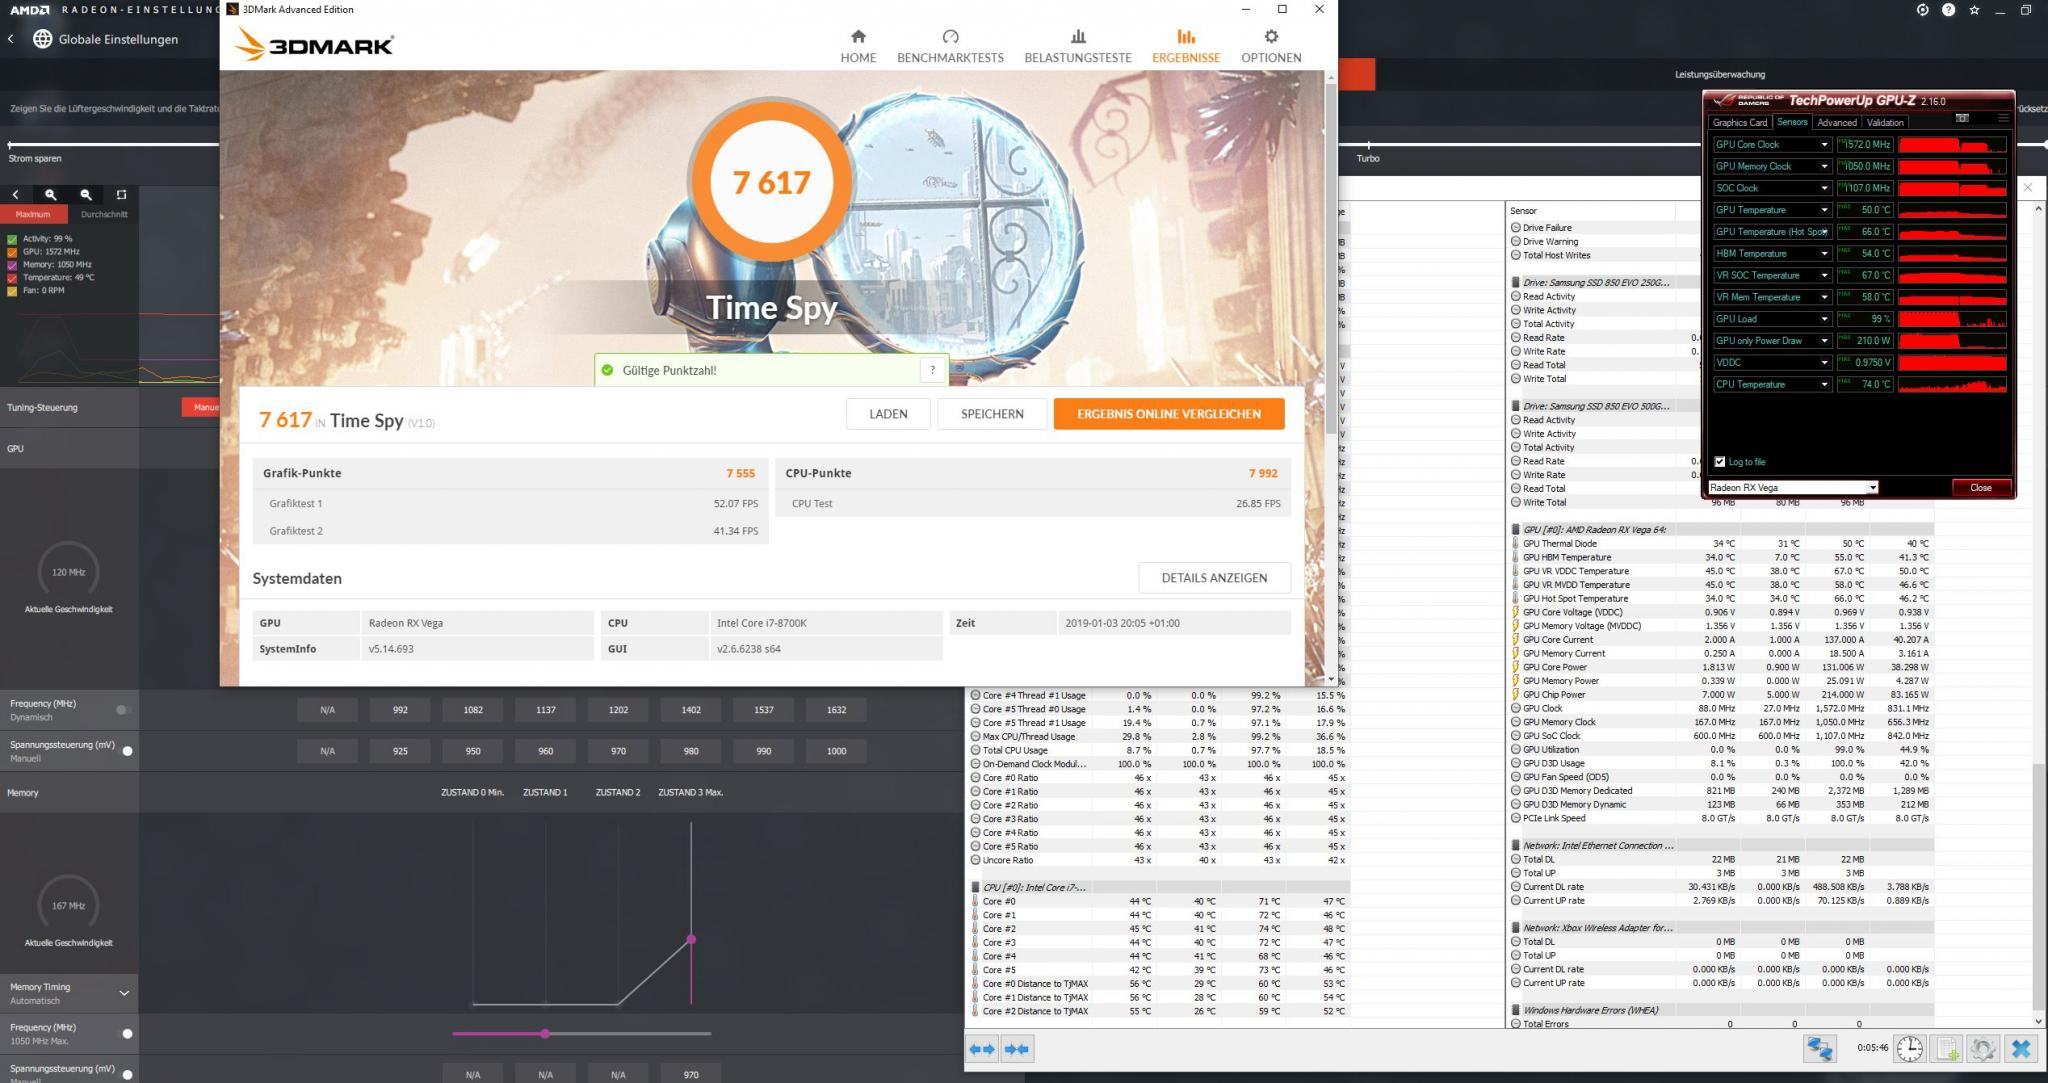The height and width of the screenshot is (1083, 2048).
Task: Switch to Advanced tab in GPU-Z
Action: tap(1837, 123)
